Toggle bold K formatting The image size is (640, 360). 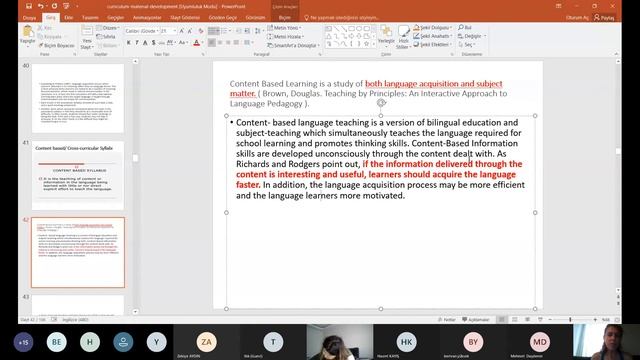click(129, 42)
